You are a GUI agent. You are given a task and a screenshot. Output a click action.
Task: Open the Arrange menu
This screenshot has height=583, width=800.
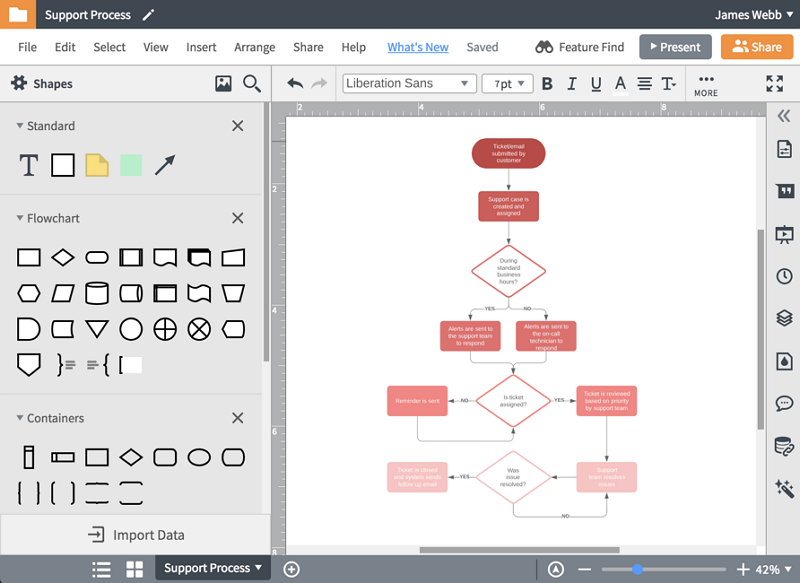[255, 47]
